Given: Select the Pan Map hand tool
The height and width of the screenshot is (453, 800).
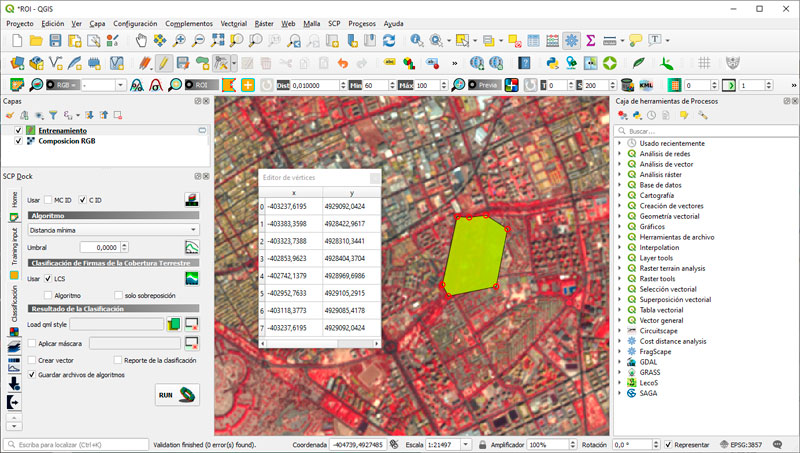Looking at the screenshot, I should pos(141,41).
